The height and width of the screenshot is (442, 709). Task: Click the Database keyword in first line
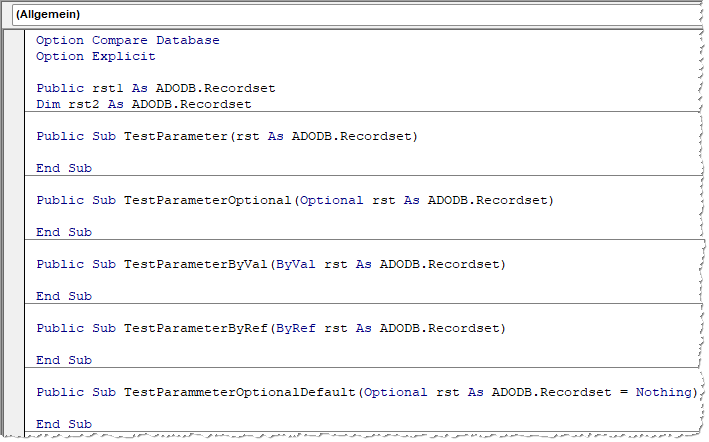(x=187, y=40)
